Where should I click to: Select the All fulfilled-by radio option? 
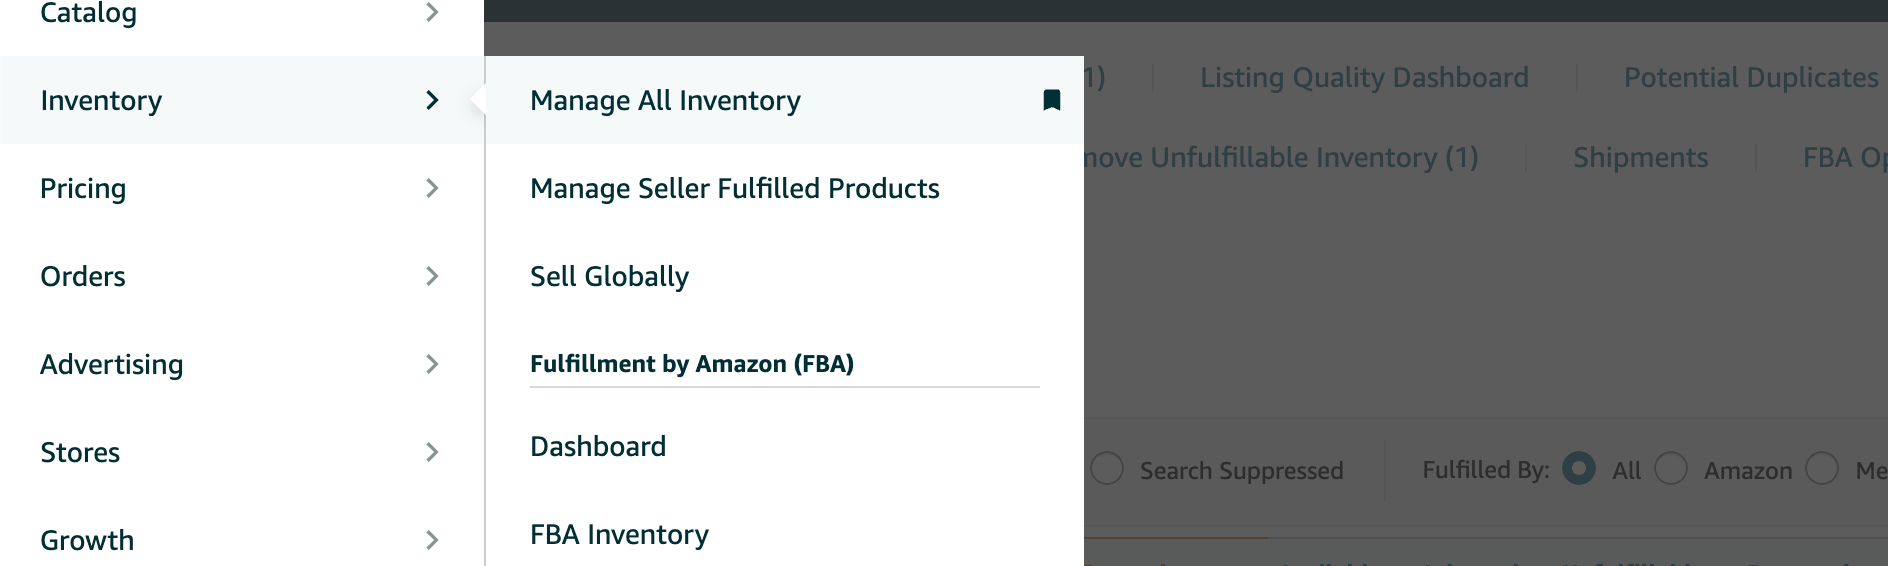[1579, 468]
